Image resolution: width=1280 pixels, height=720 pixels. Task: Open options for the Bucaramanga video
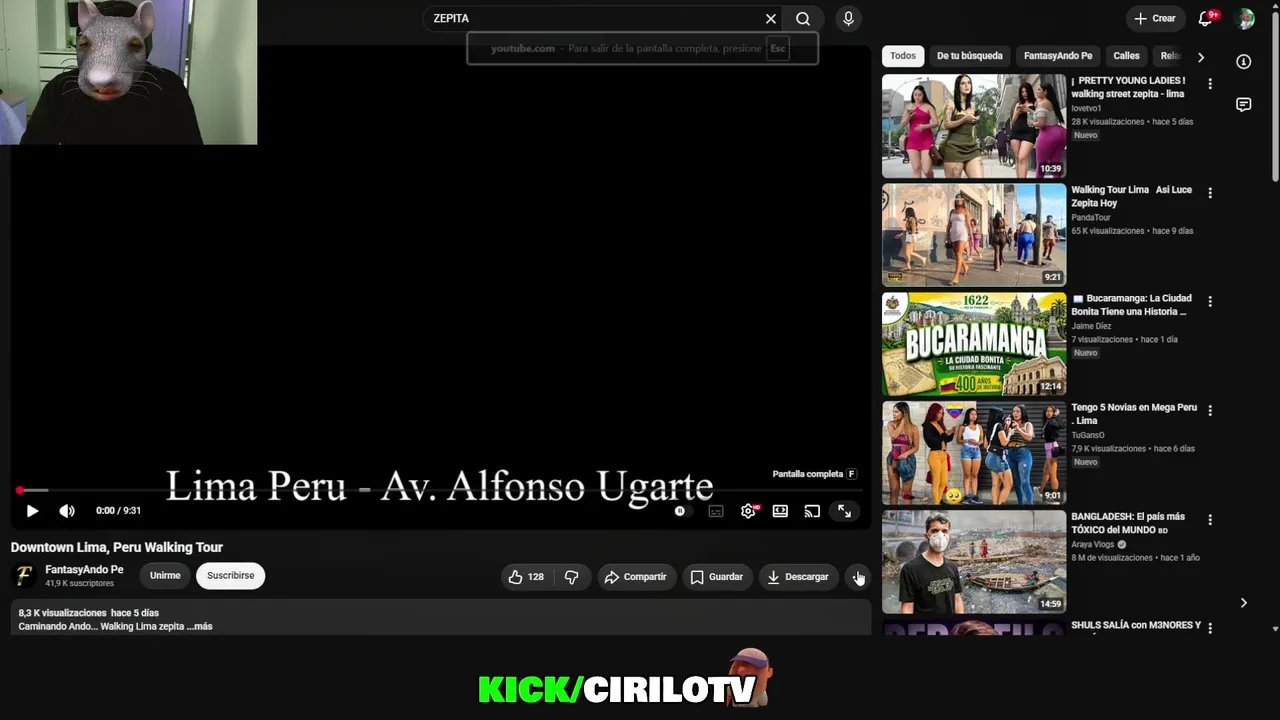tap(1210, 301)
